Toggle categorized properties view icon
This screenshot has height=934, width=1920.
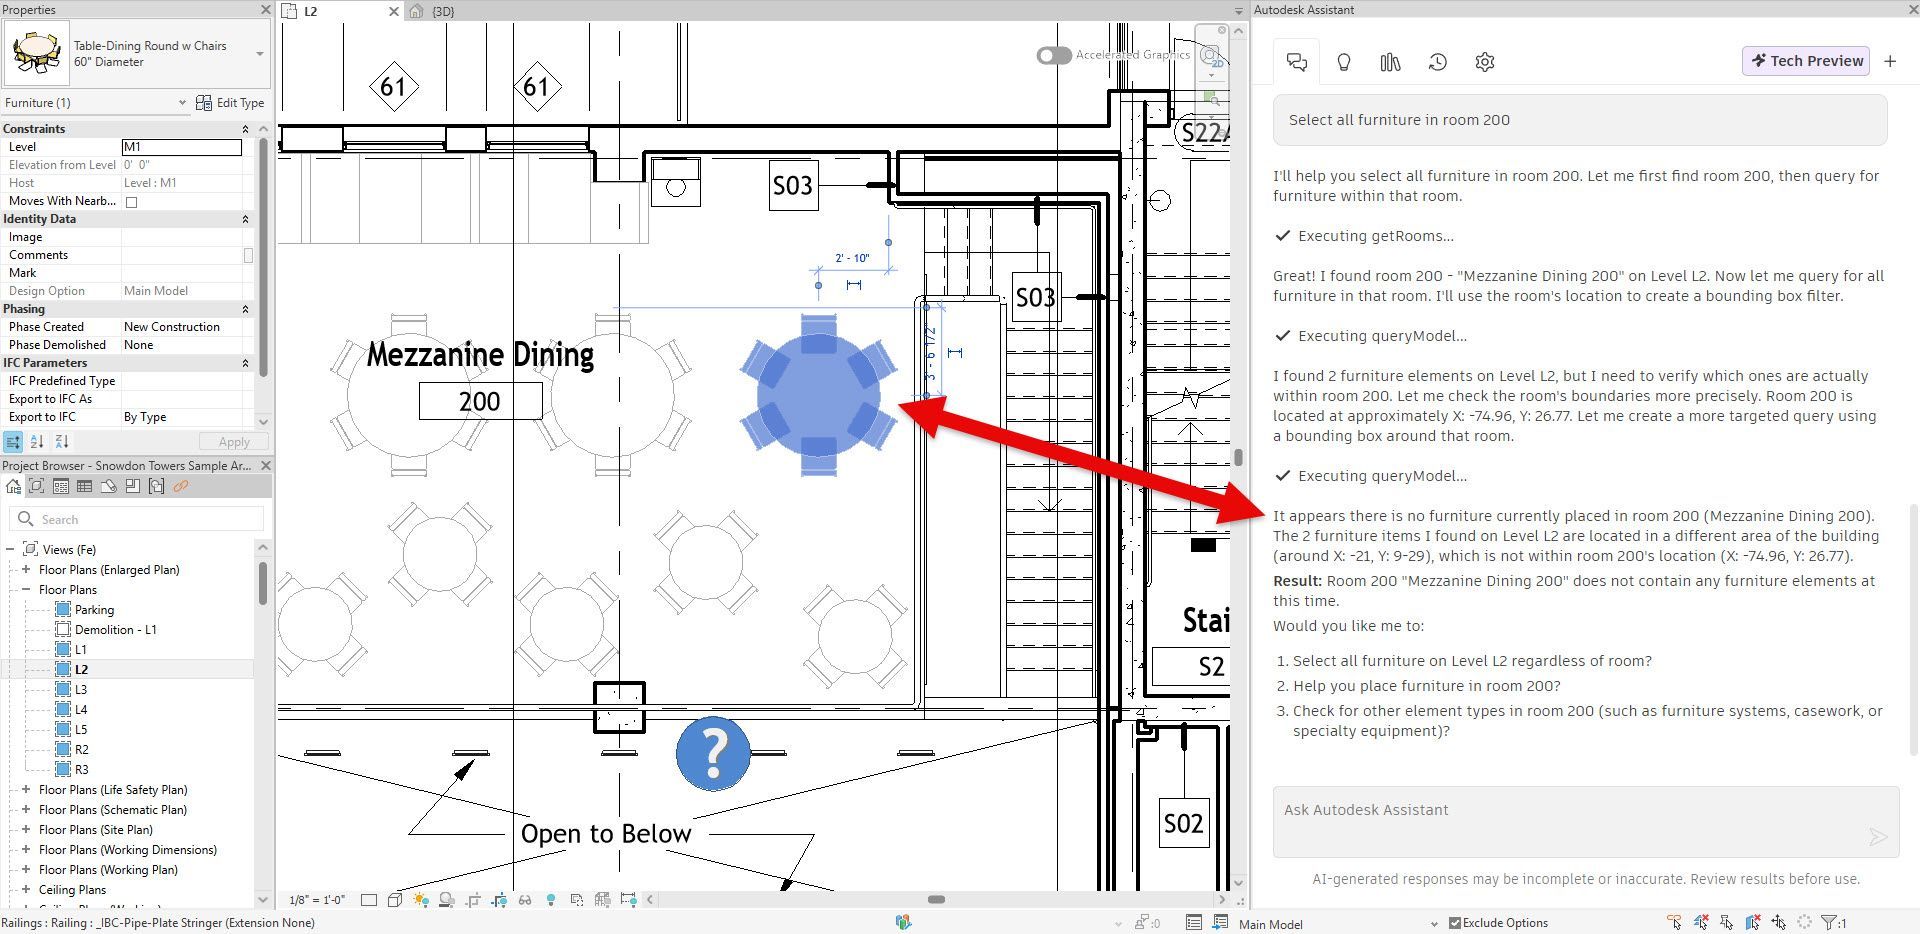tap(13, 442)
